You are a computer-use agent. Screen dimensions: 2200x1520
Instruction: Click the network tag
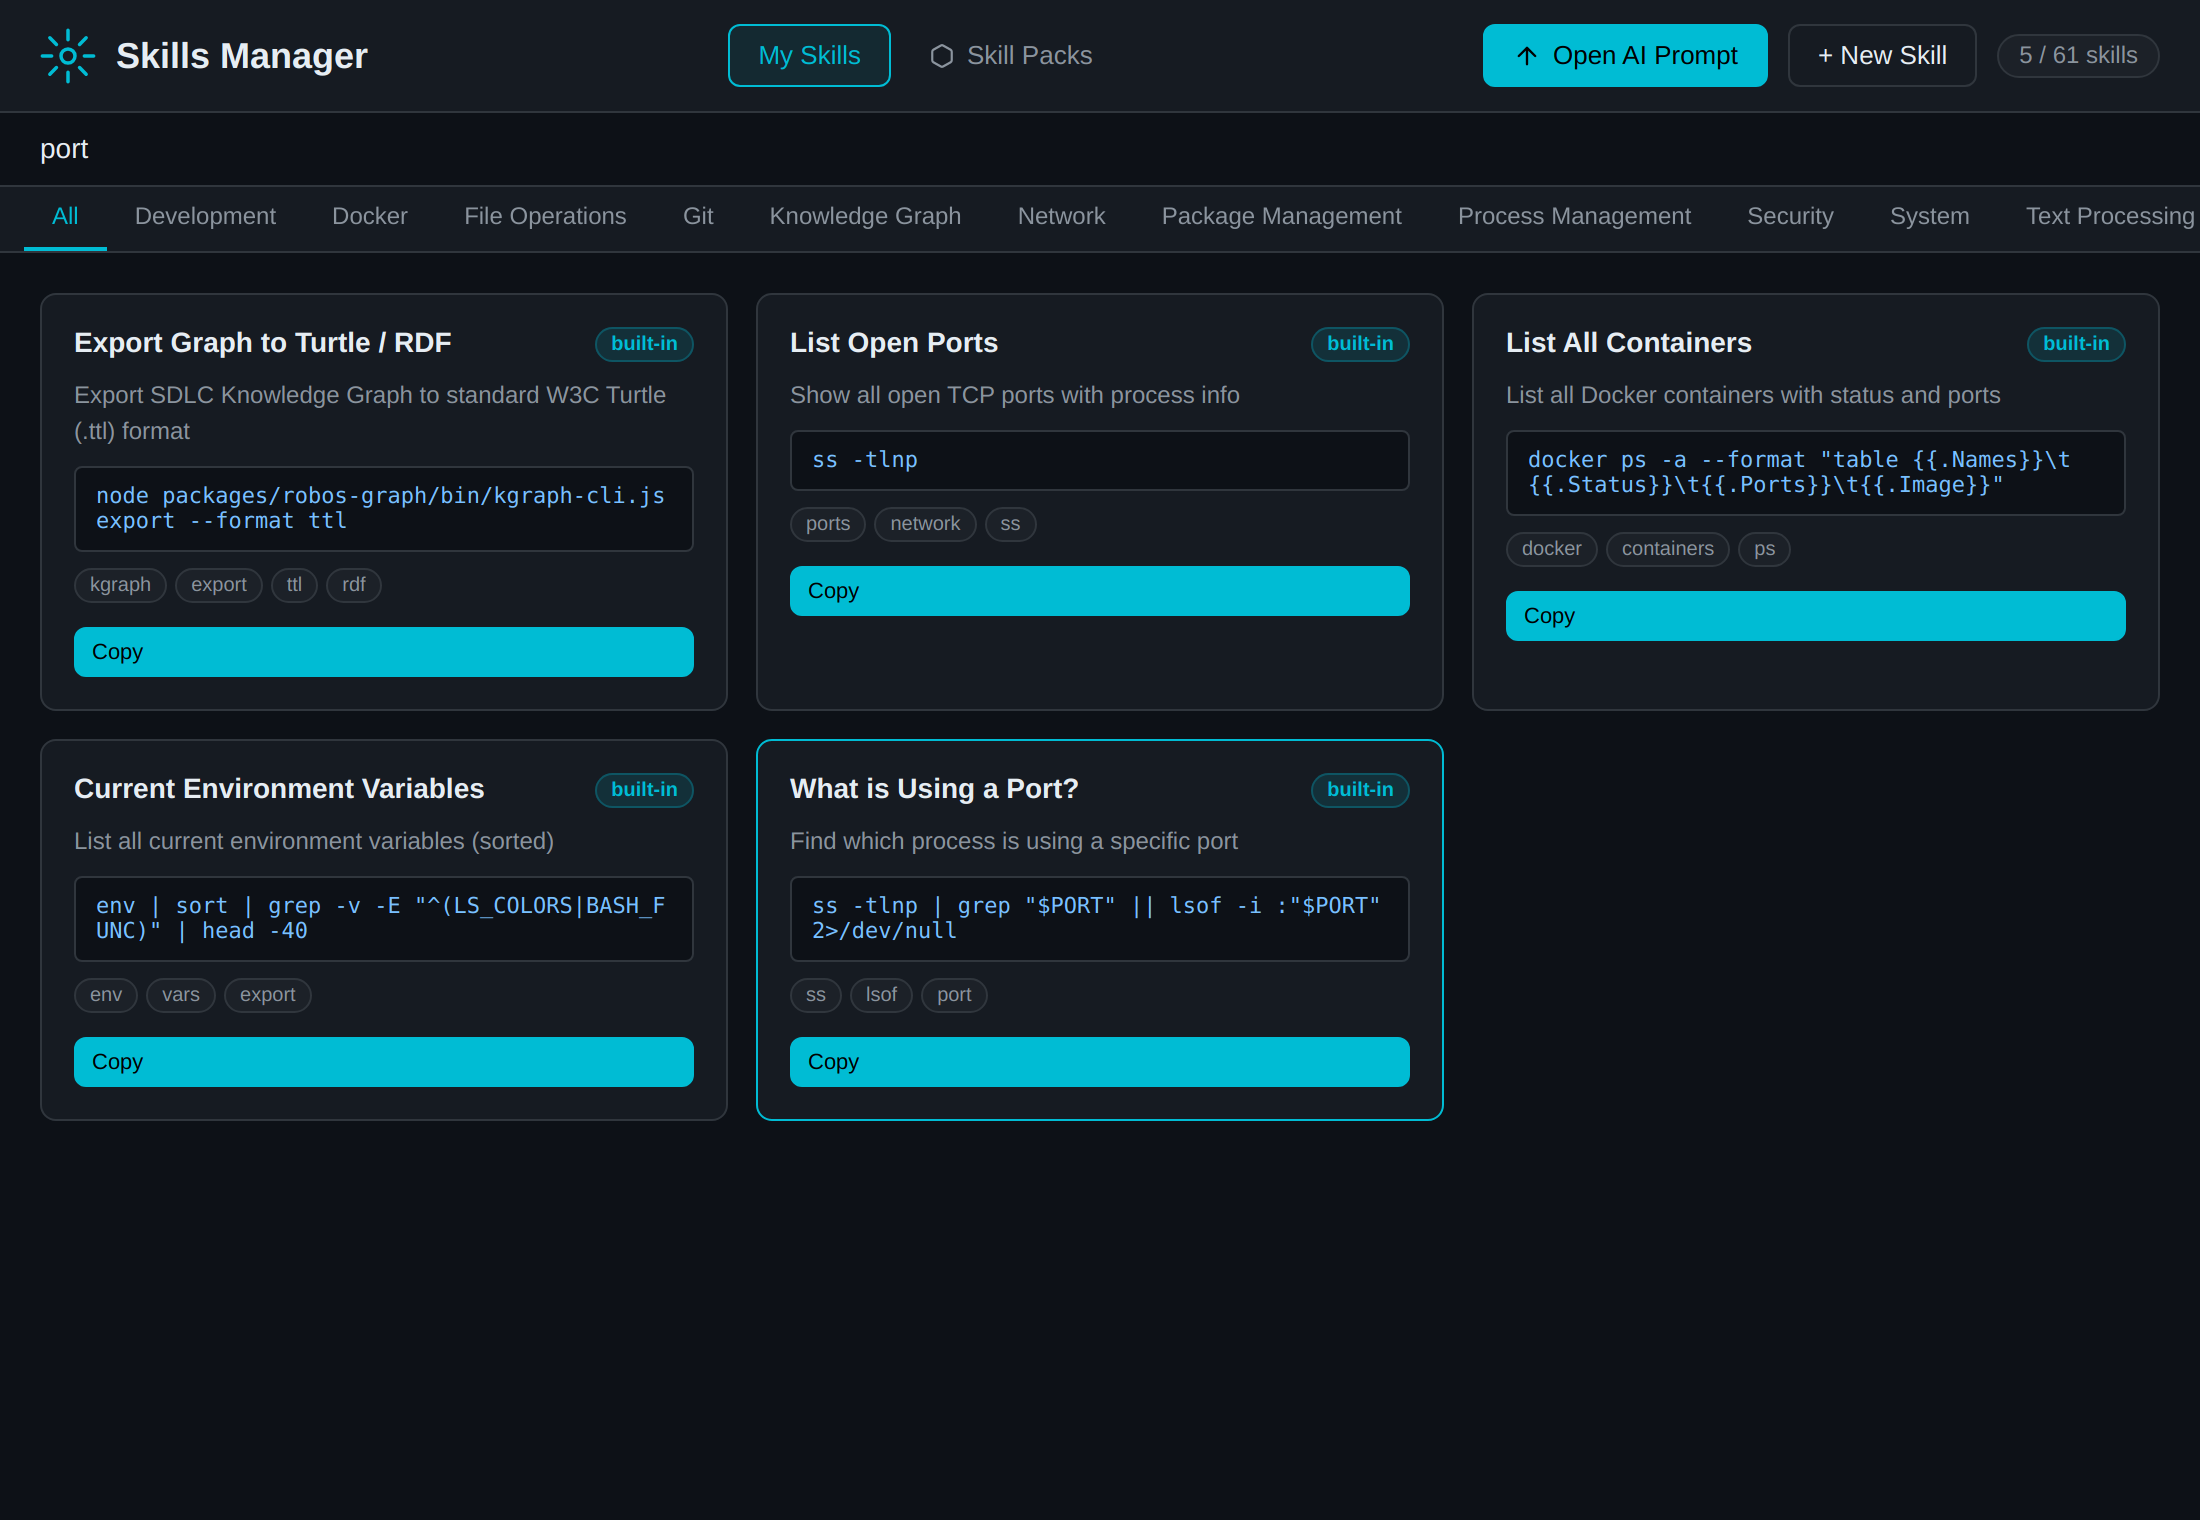925,524
